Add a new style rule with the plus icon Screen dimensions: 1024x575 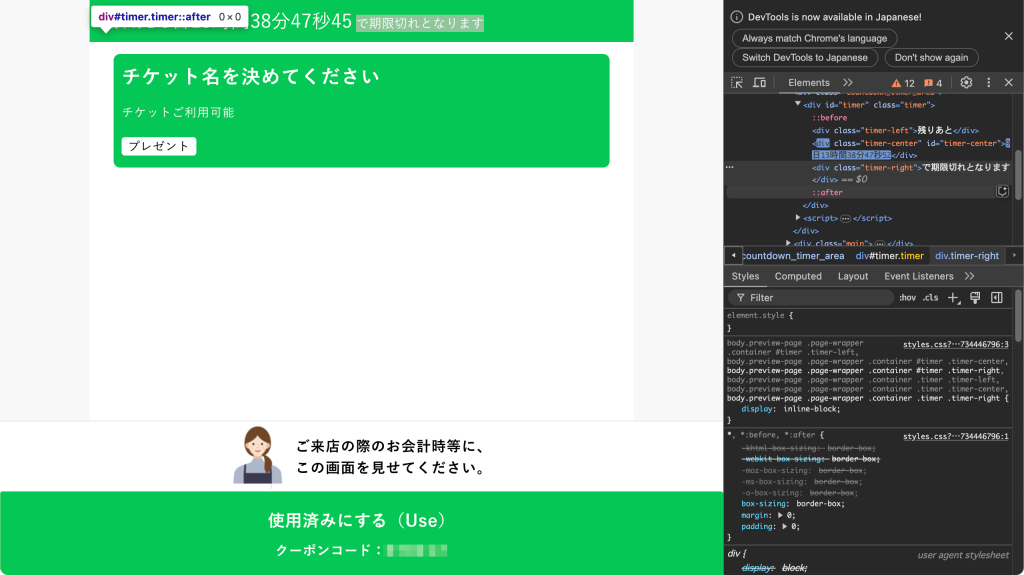coord(953,298)
